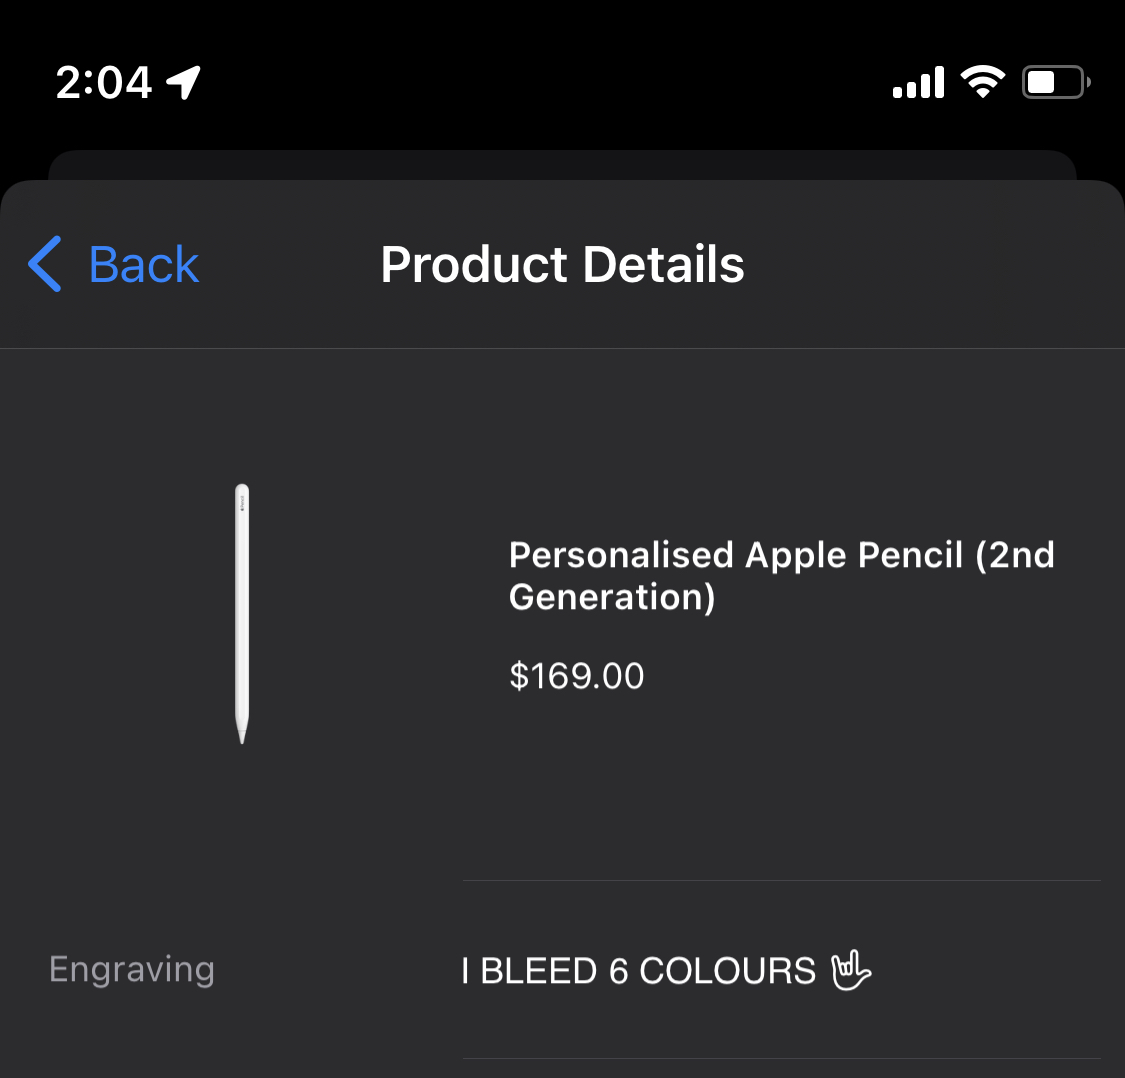Screen dimensions: 1125x1078
Task: Tap the Wi-Fi status icon
Action: (x=982, y=82)
